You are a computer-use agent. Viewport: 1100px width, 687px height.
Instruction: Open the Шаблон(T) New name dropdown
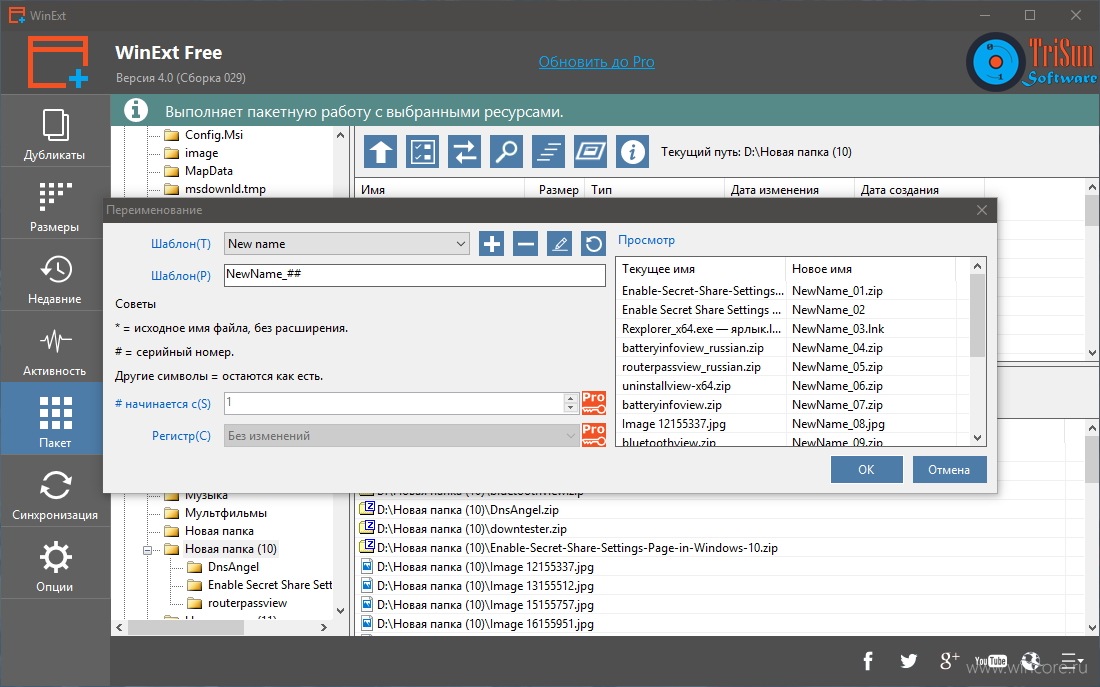(347, 244)
